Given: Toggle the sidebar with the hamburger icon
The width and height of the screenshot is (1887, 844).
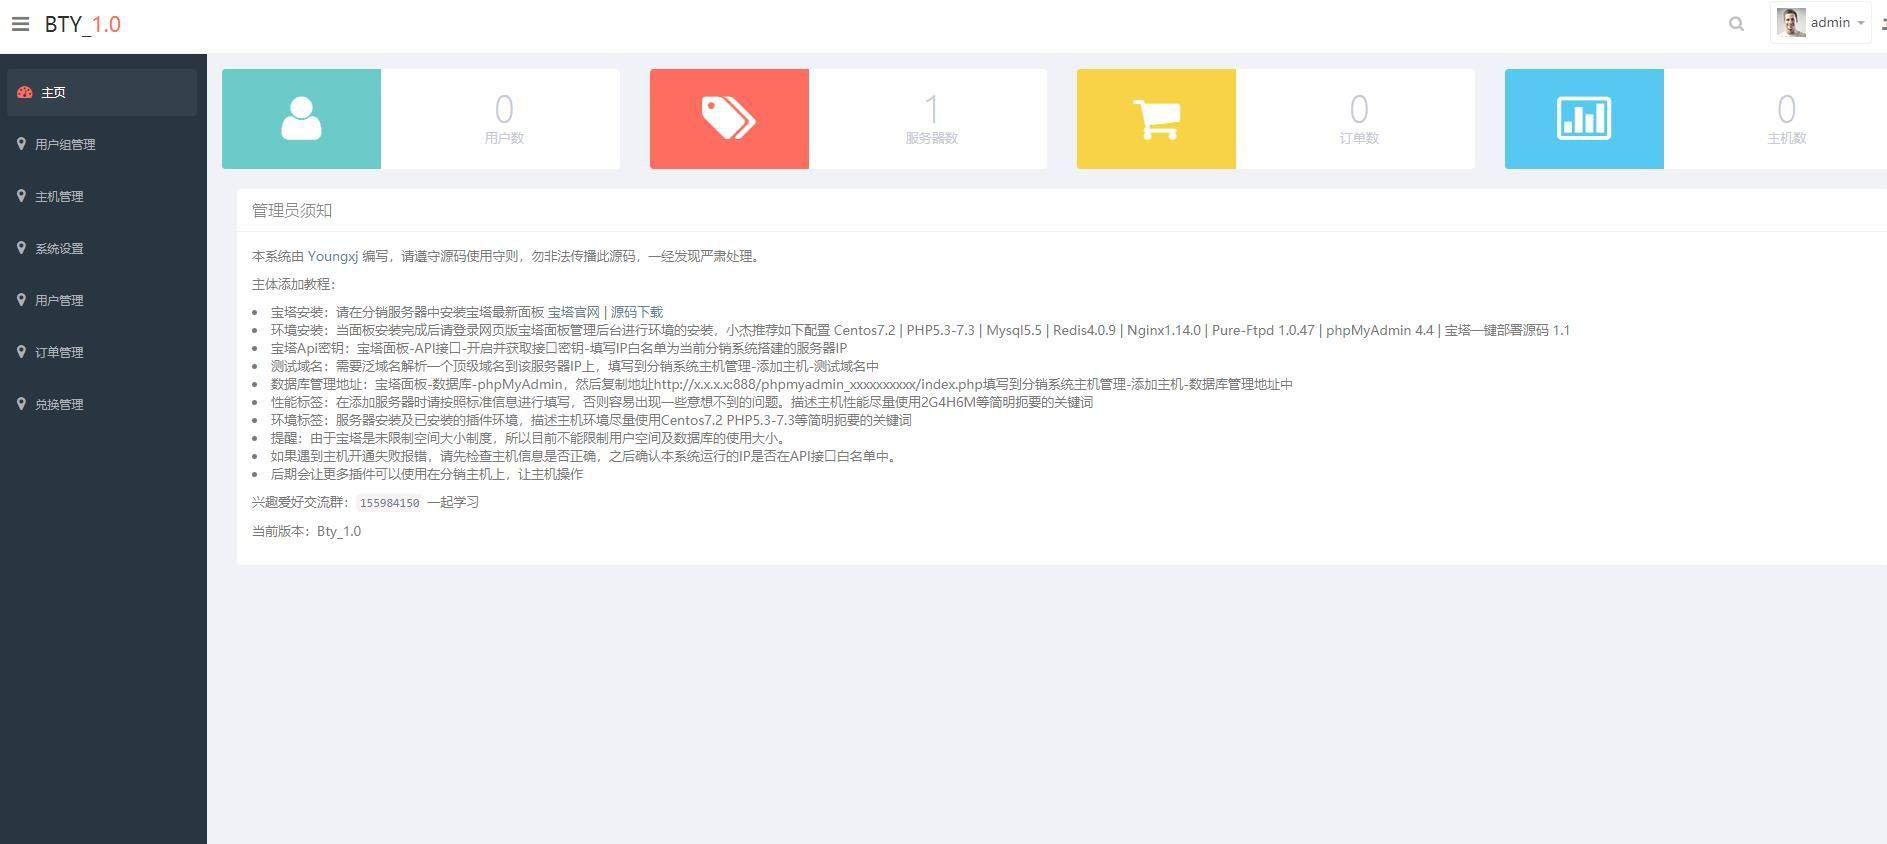Looking at the screenshot, I should [20, 24].
